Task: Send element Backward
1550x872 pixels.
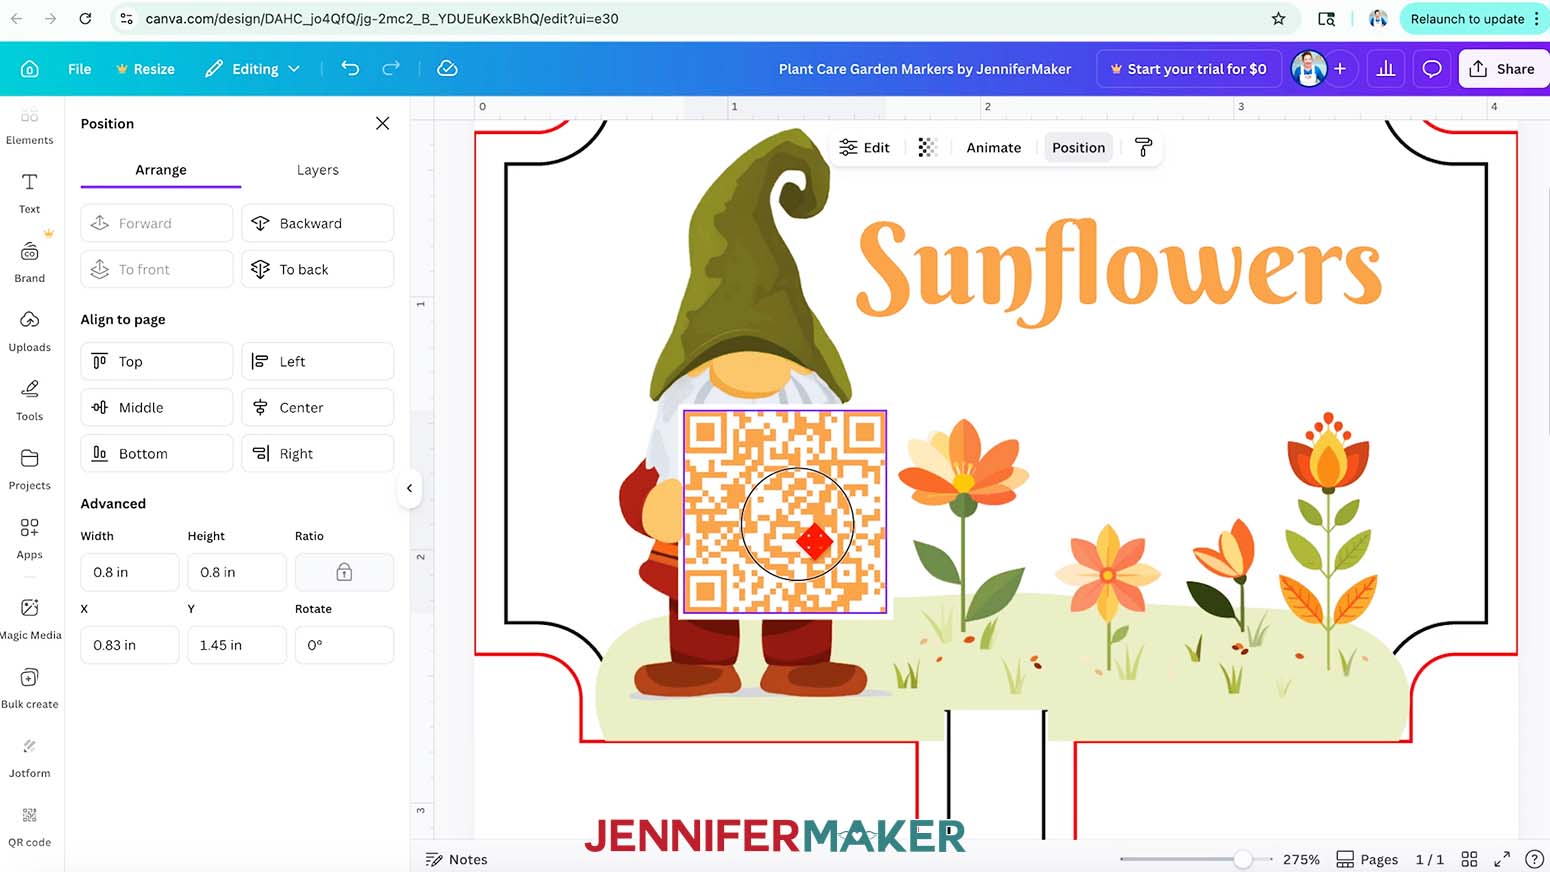Action: (318, 223)
